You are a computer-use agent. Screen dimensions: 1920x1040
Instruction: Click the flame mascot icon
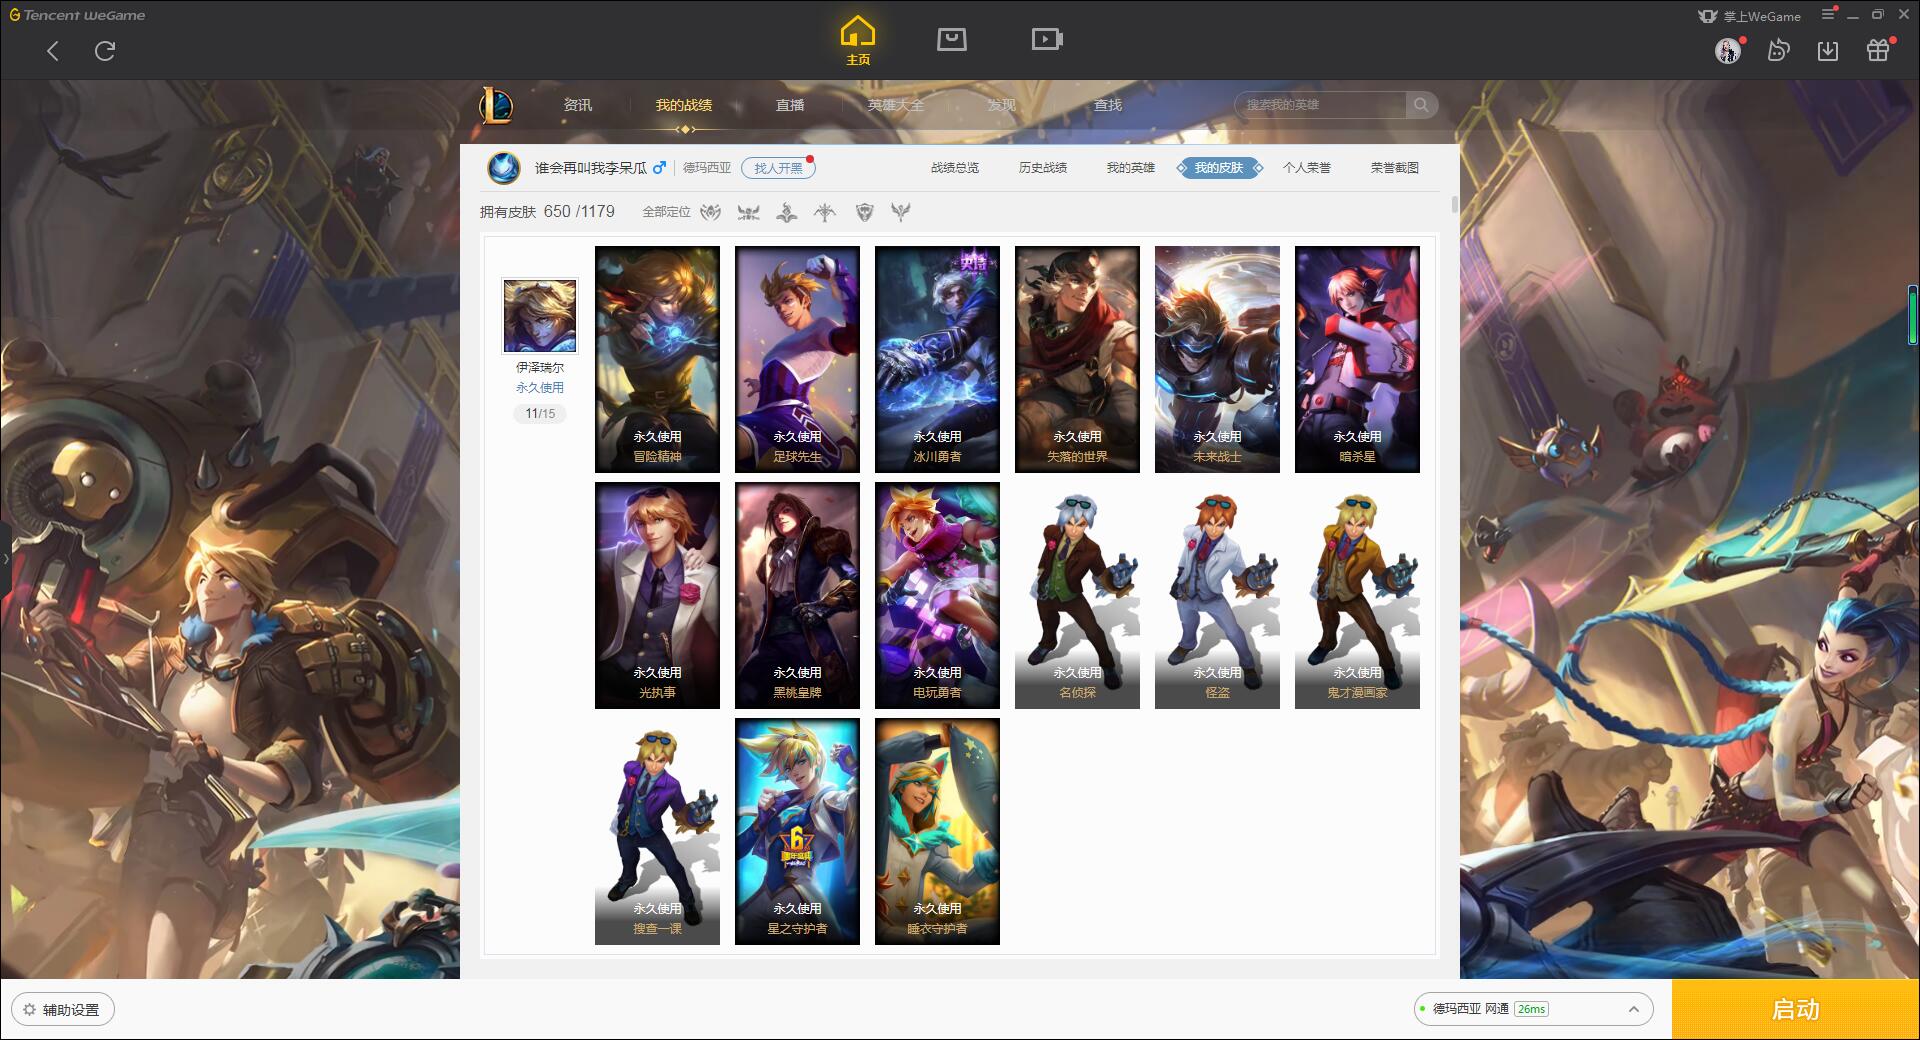point(1778,50)
